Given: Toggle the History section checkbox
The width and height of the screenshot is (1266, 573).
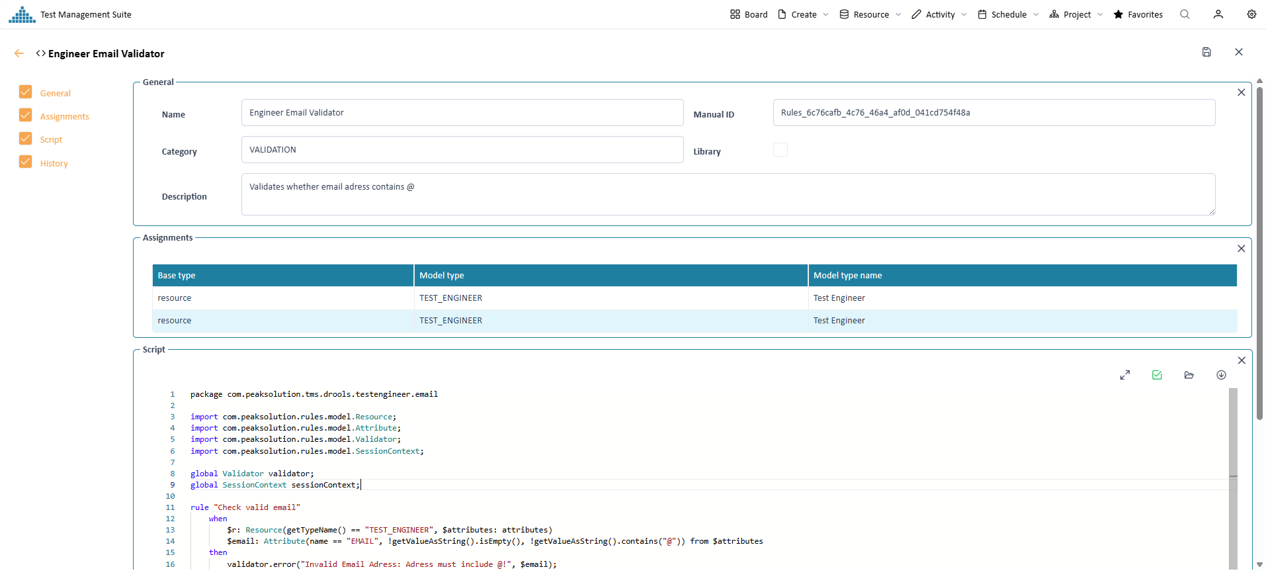Looking at the screenshot, I should point(25,161).
